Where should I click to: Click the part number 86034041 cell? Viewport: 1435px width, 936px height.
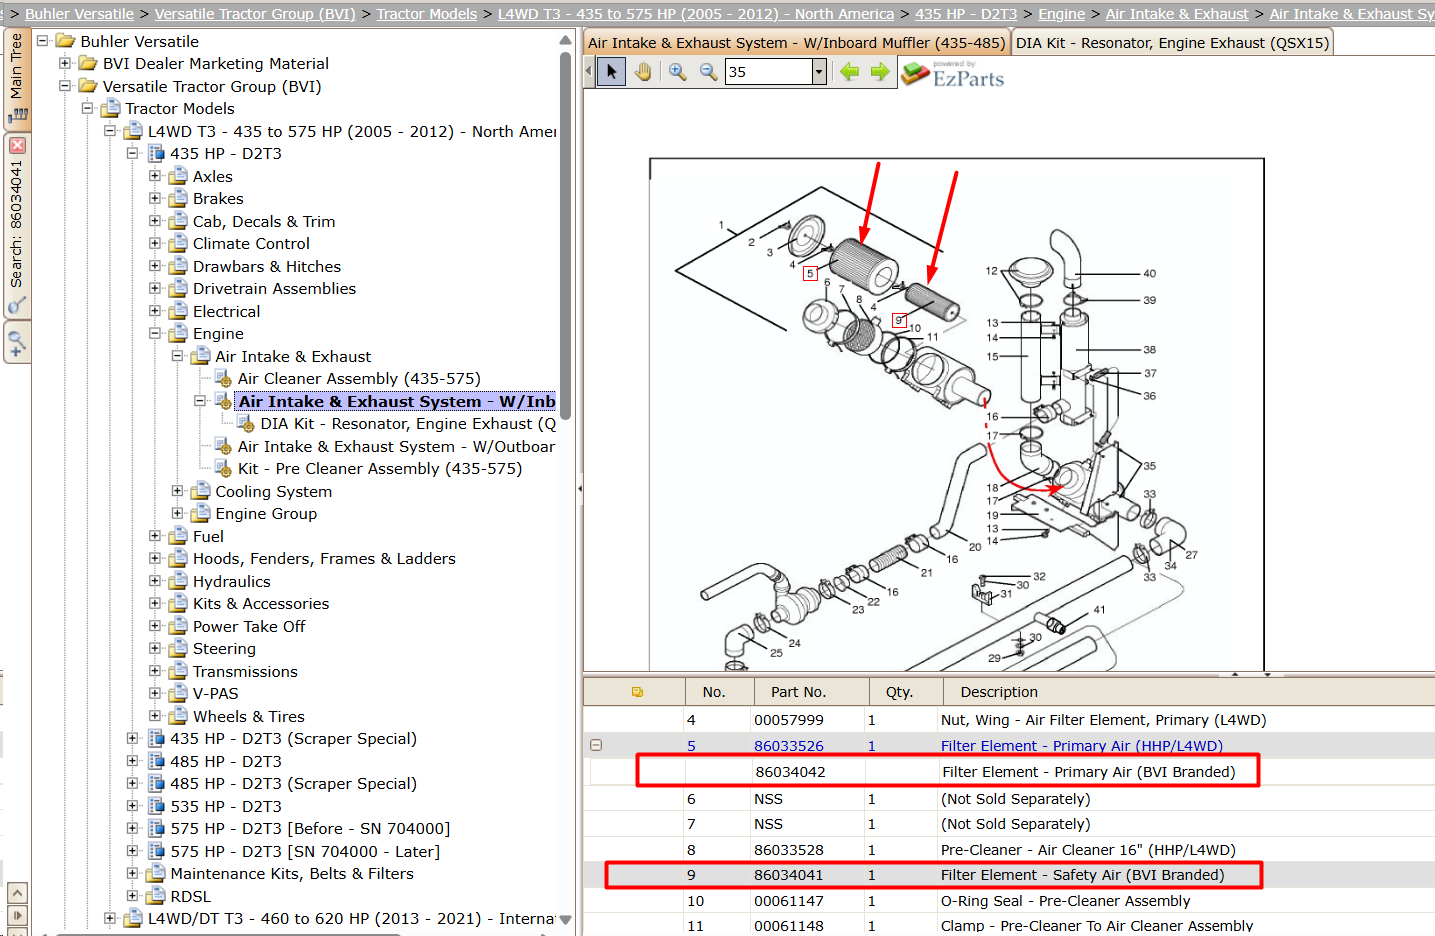[789, 875]
